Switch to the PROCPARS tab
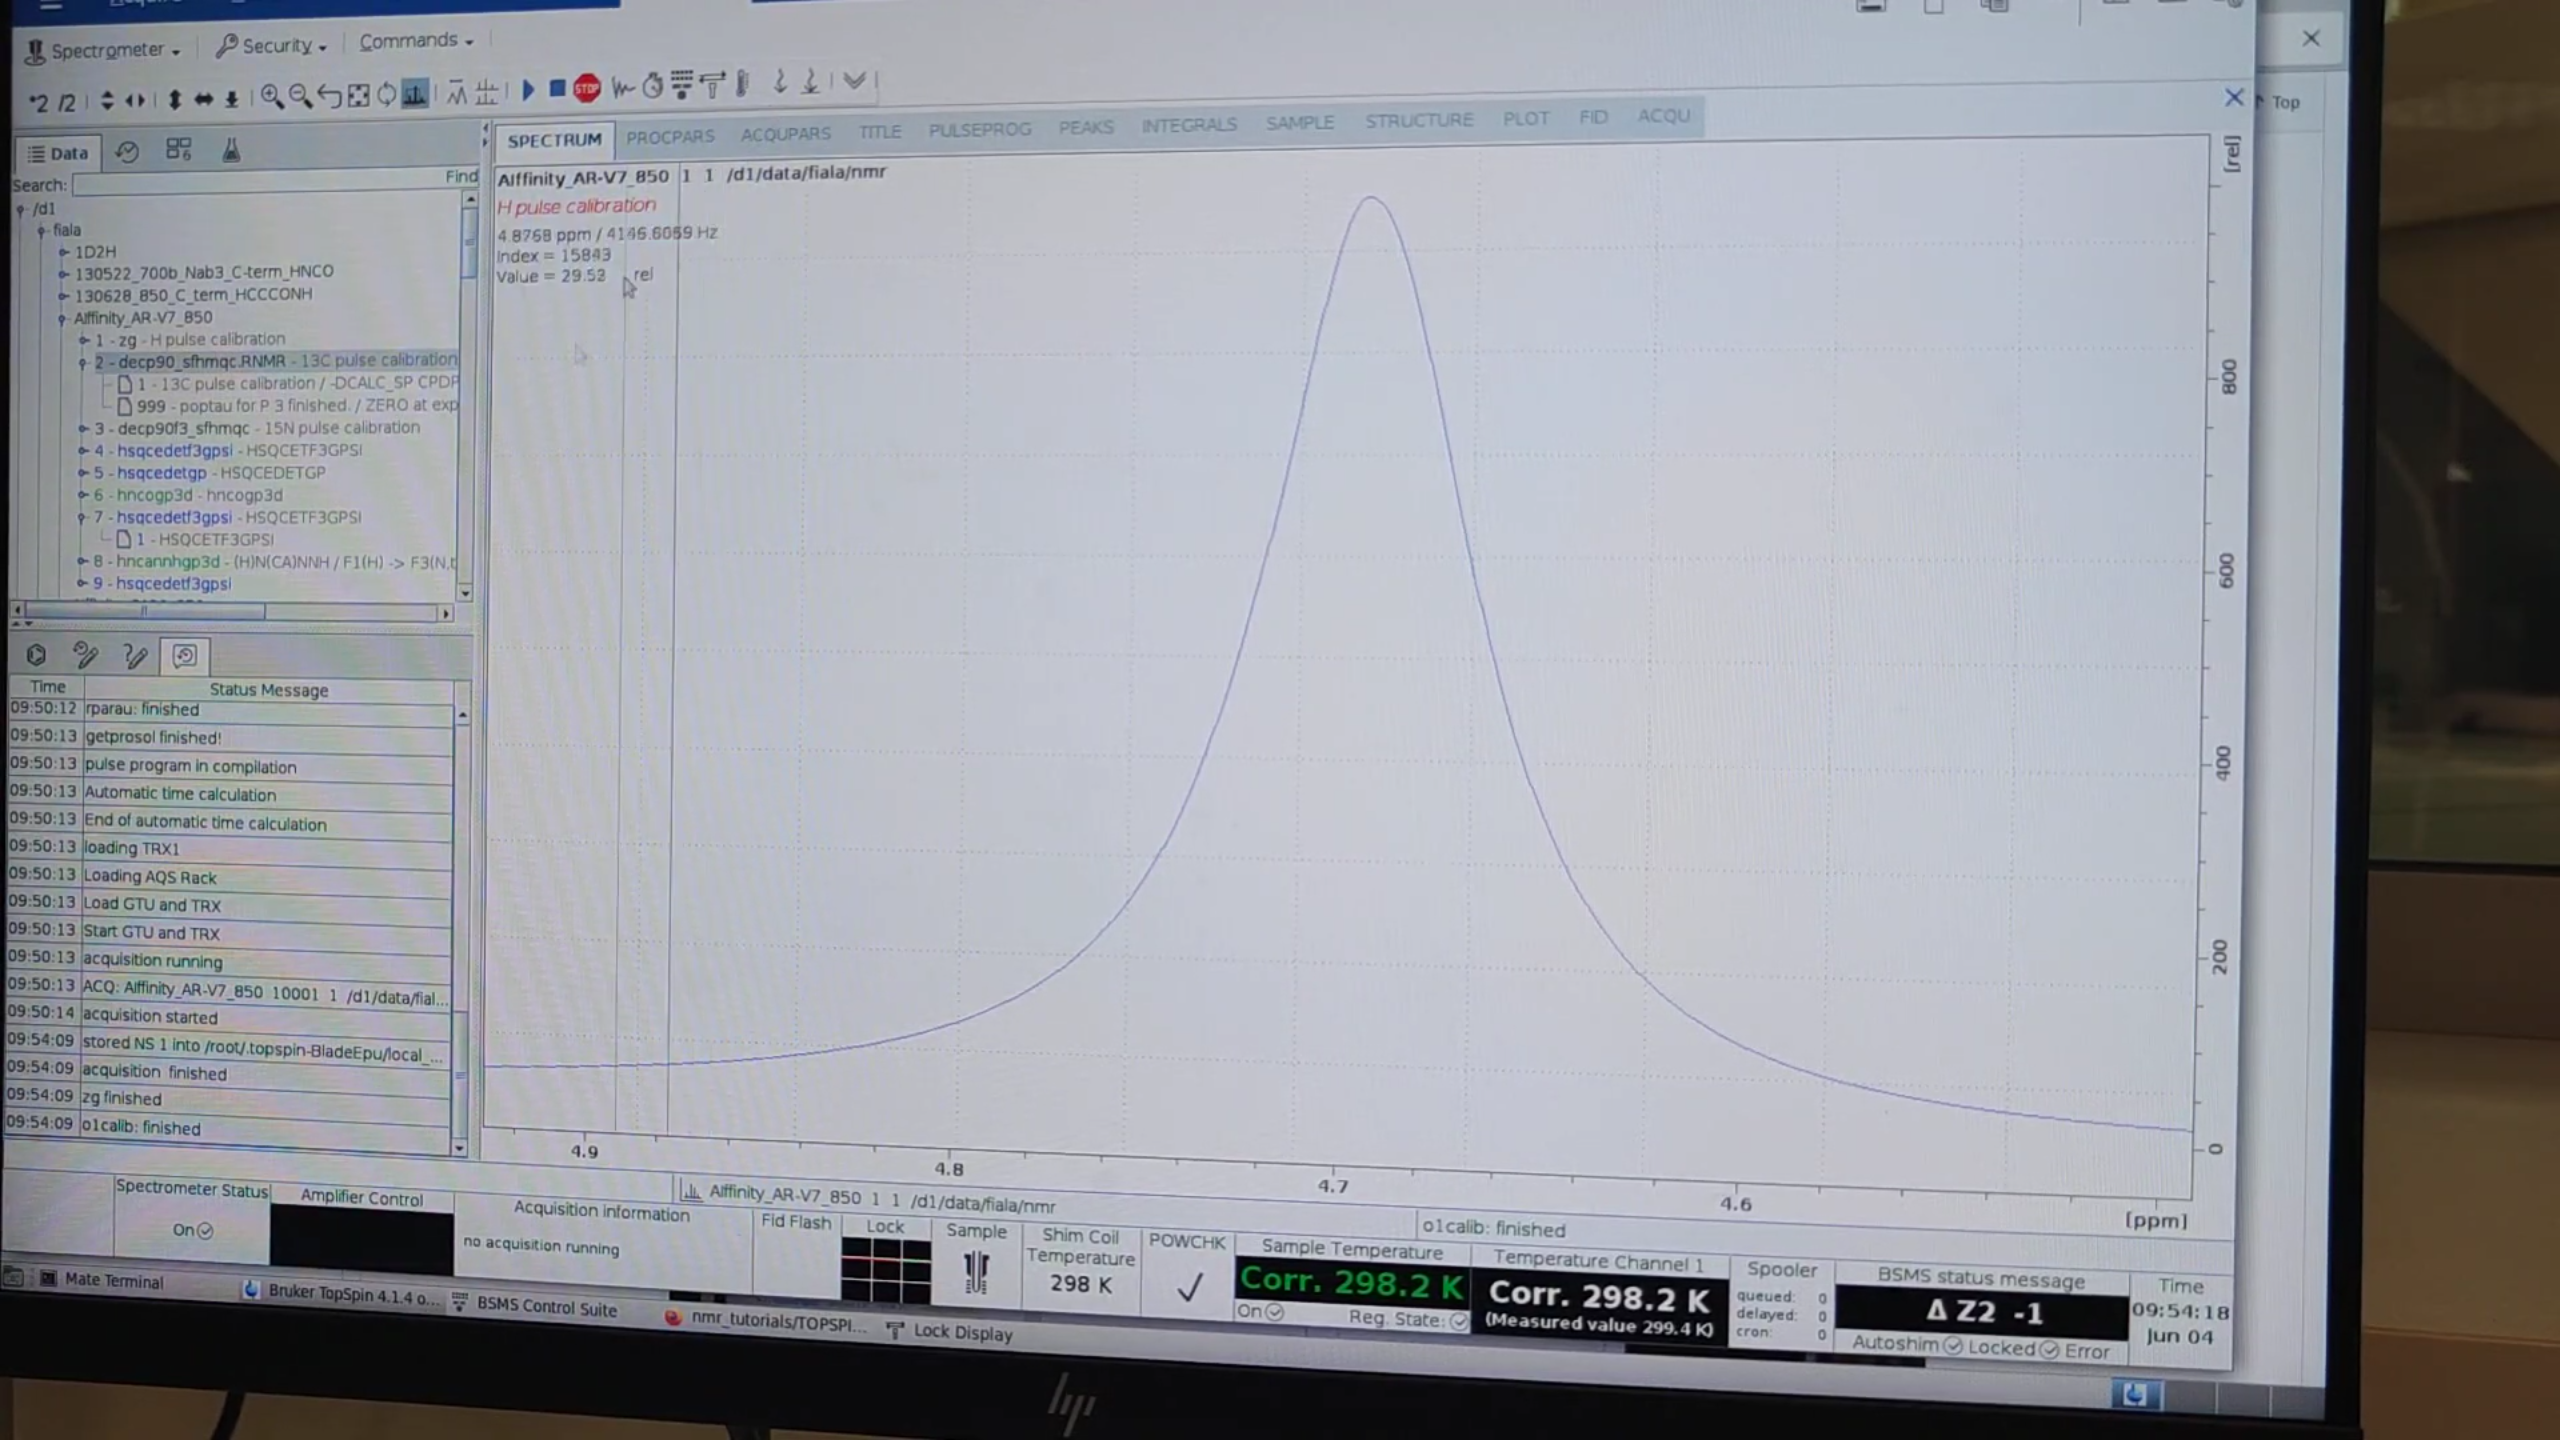This screenshot has width=2560, height=1440. [670, 136]
